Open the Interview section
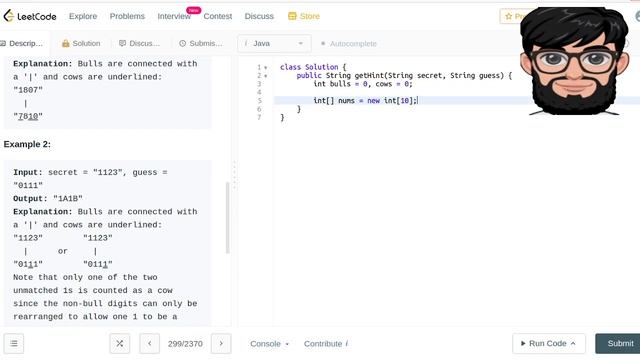 pos(174,16)
